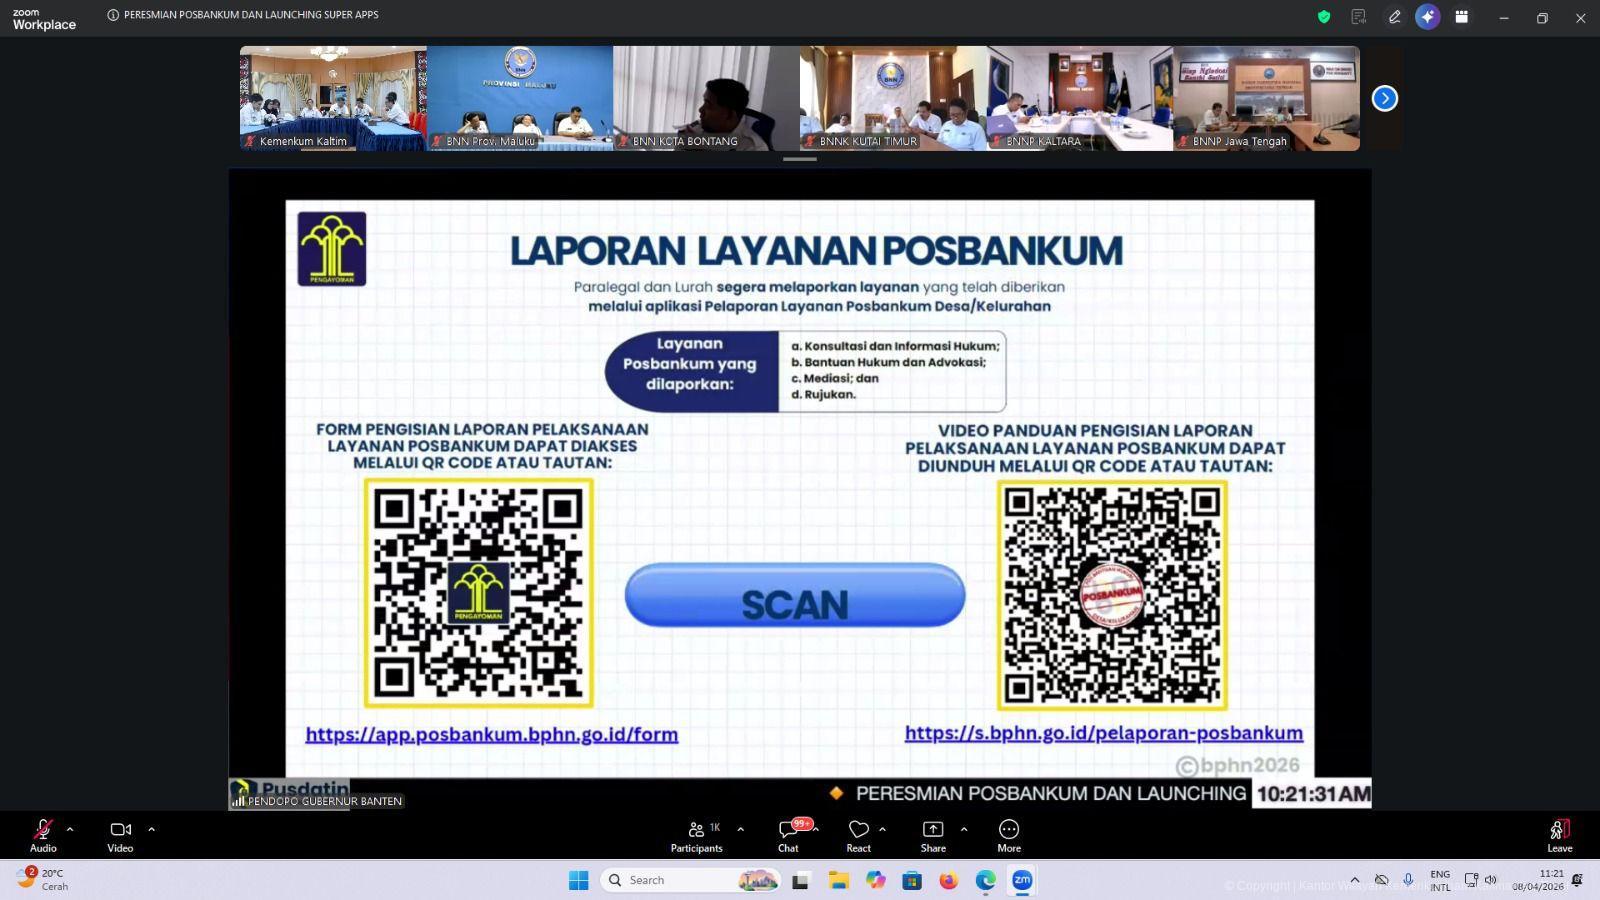Click the captions icon in the title bar
Image resolution: width=1600 pixels, height=900 pixels.
(x=1358, y=17)
